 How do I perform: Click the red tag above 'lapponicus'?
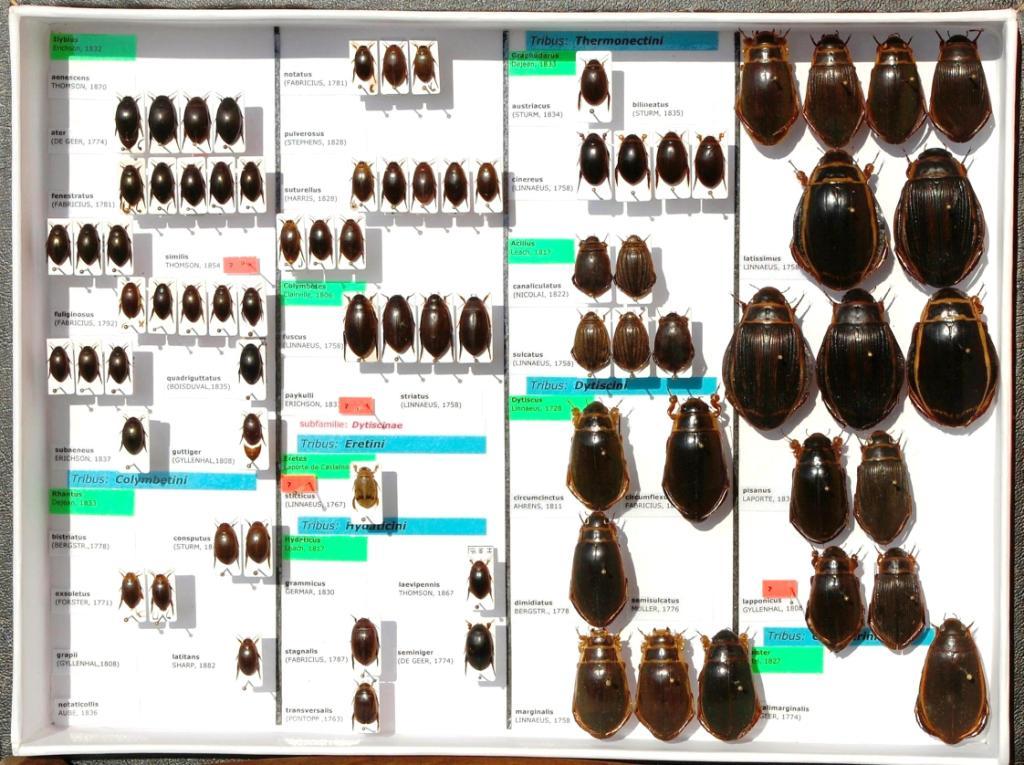(779, 589)
